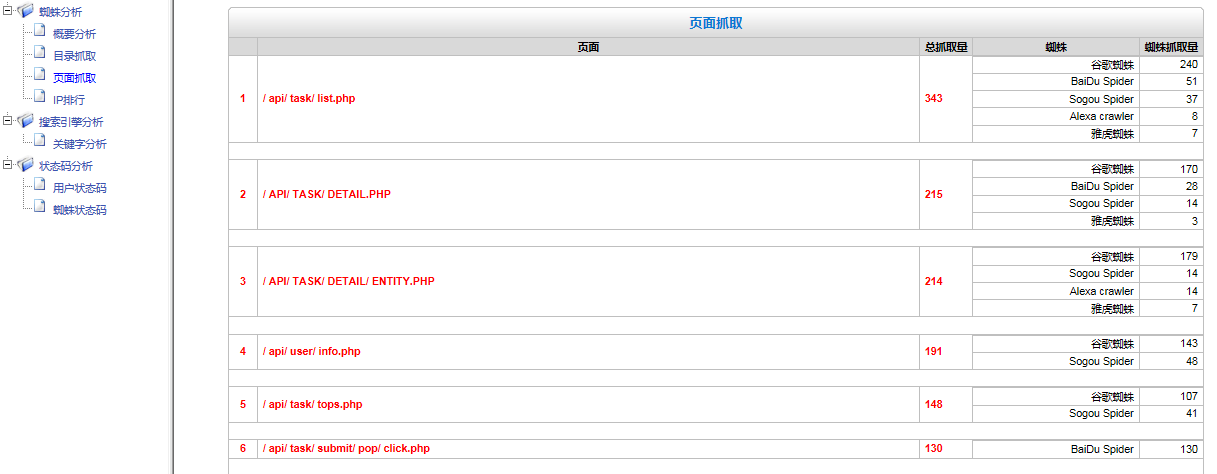The image size is (1217, 474).
Task: Click the page icon beside 蜘蛛状态码
Action: click(40, 208)
